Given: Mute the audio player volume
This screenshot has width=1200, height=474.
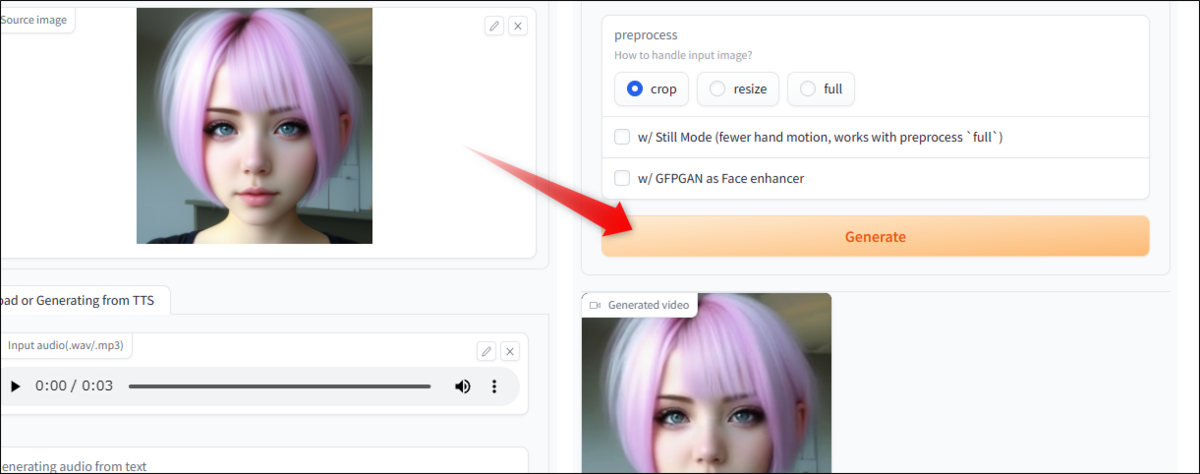Looking at the screenshot, I should tap(462, 386).
